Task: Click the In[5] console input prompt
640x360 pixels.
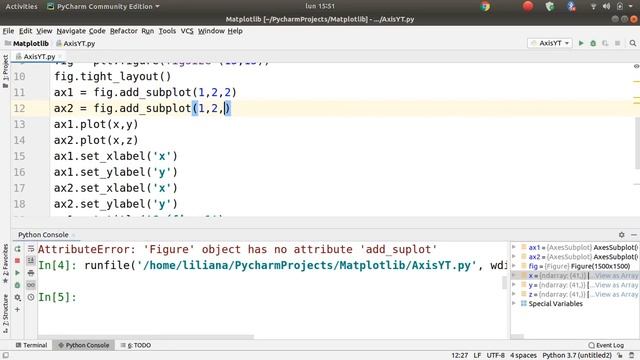Action: click(x=57, y=297)
